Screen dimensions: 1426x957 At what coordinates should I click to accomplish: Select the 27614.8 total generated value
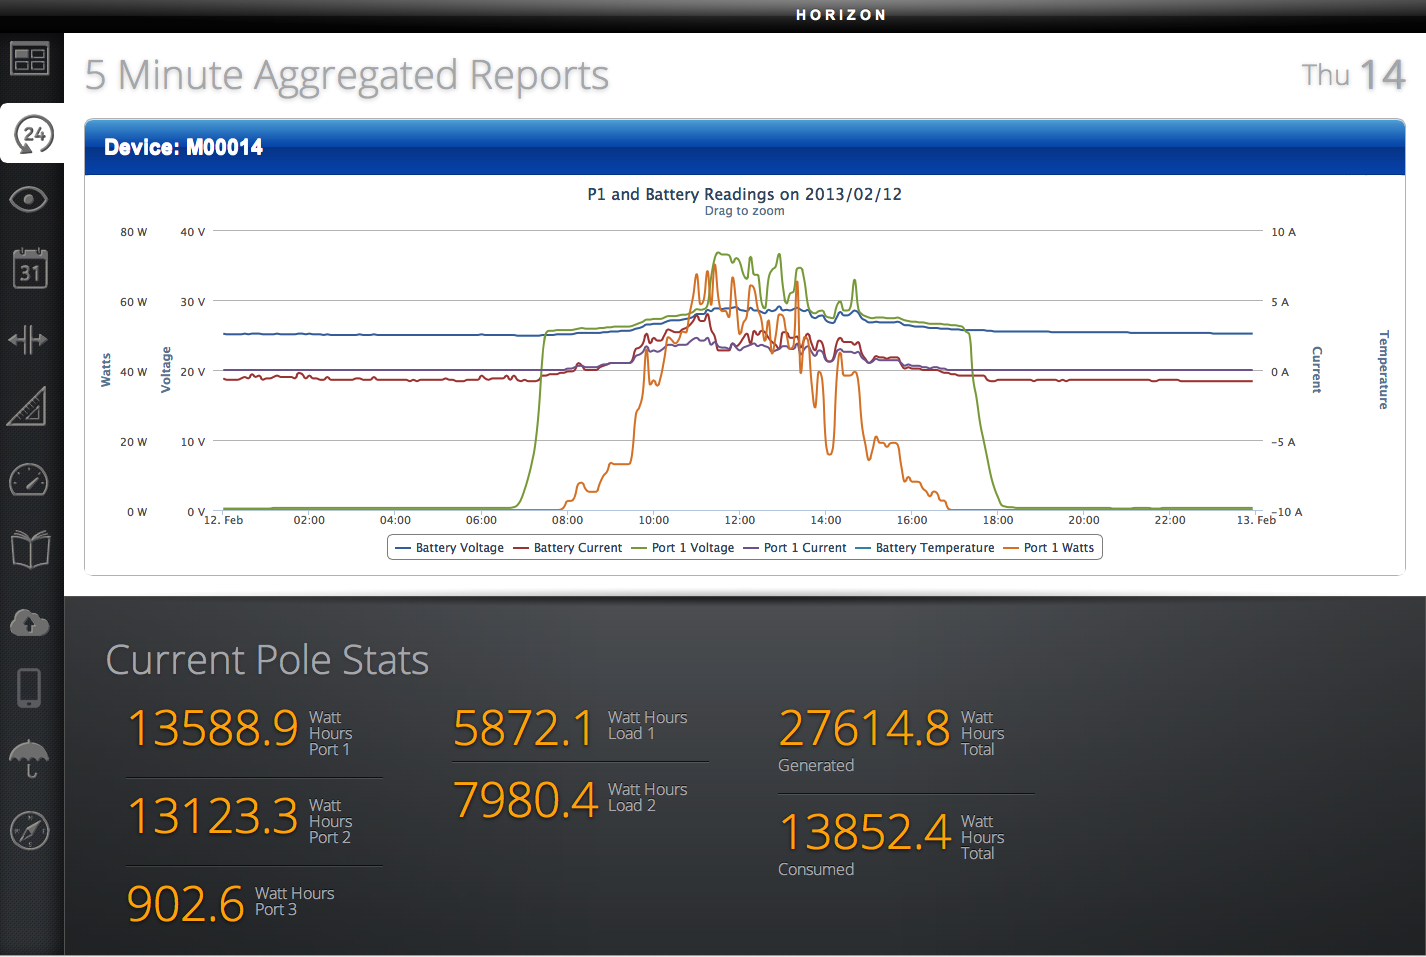tap(865, 728)
